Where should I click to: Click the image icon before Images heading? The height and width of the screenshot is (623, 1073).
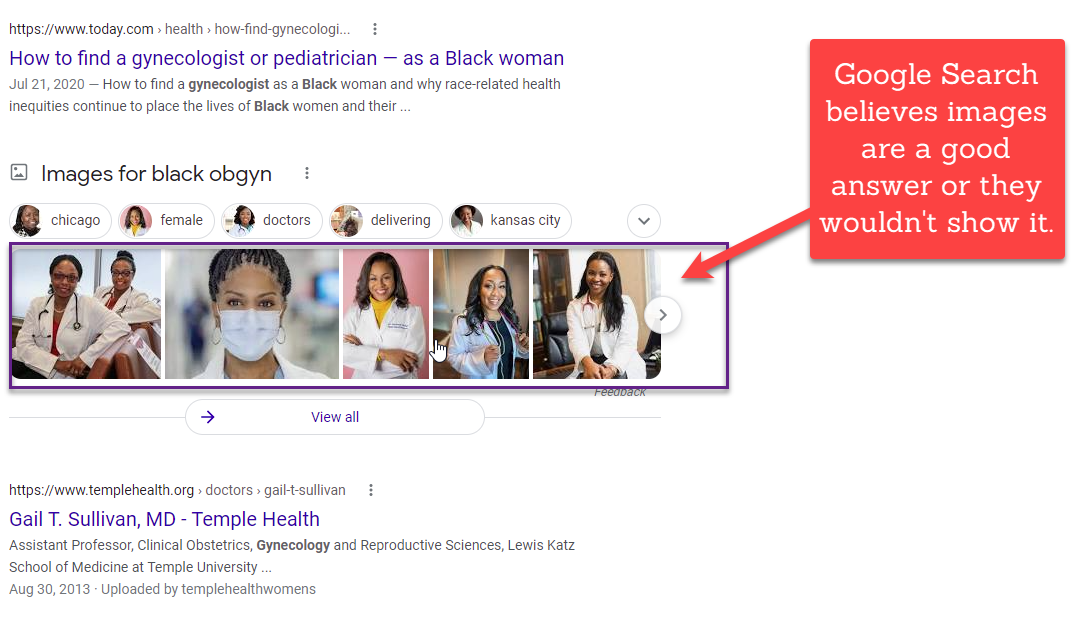19,173
